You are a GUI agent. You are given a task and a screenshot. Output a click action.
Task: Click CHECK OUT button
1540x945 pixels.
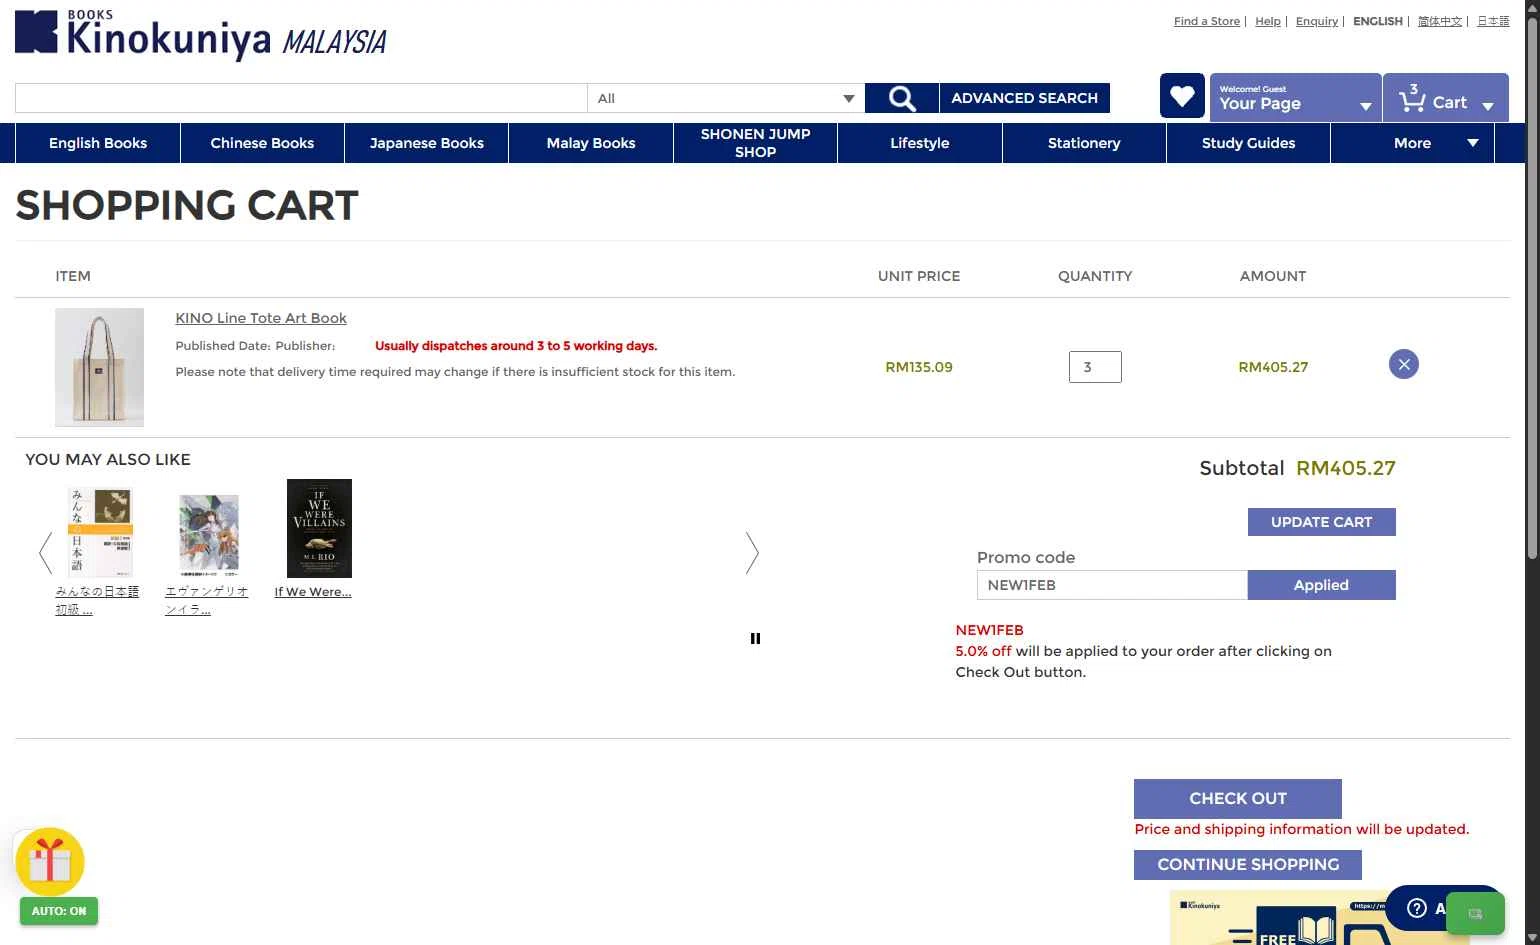[x=1238, y=798]
